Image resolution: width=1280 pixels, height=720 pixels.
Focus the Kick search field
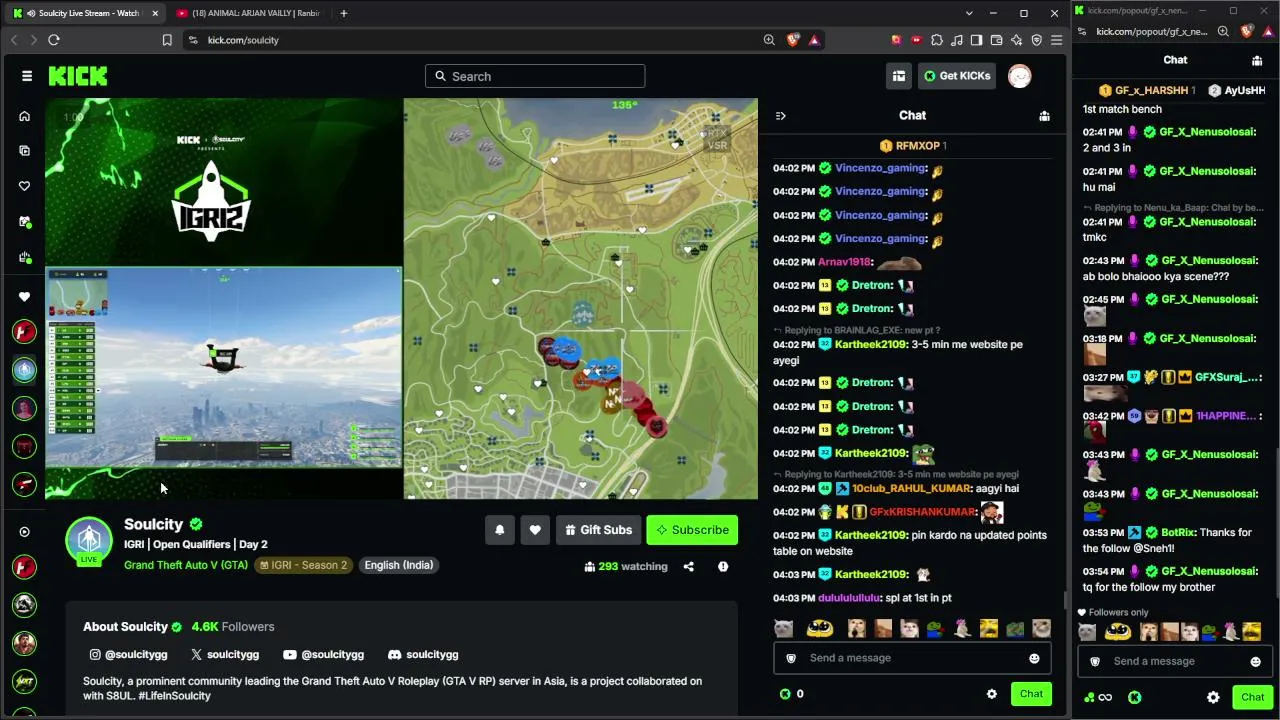tap(535, 76)
